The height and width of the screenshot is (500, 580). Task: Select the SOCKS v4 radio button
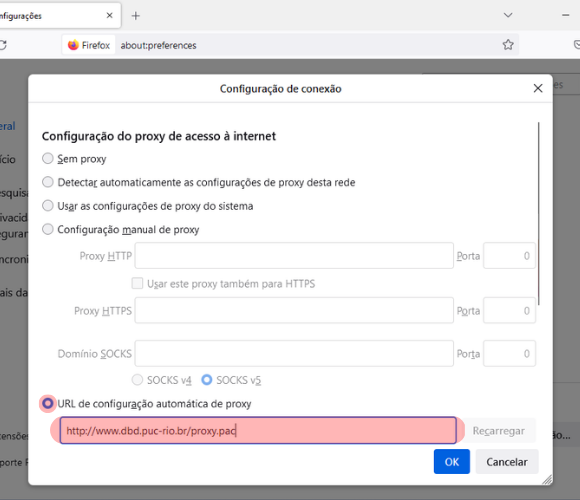pyautogui.click(x=137, y=380)
